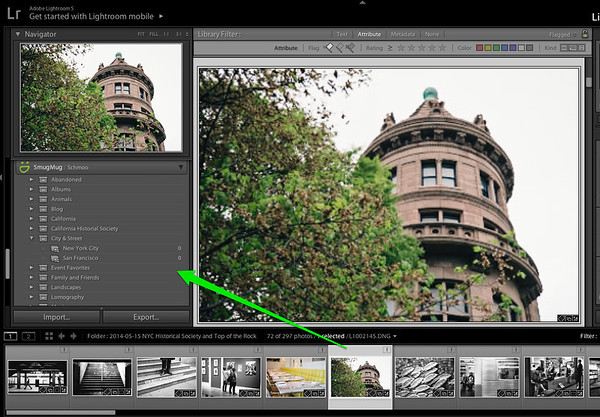This screenshot has width=600, height=417.
Task: Collapse the Navigator panel
Action: click(x=18, y=34)
